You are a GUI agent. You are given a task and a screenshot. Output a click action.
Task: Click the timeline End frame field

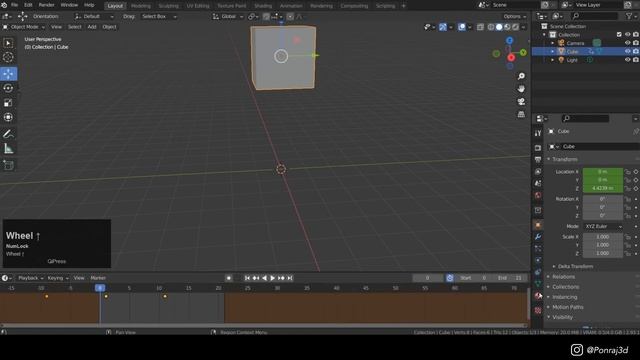510,278
